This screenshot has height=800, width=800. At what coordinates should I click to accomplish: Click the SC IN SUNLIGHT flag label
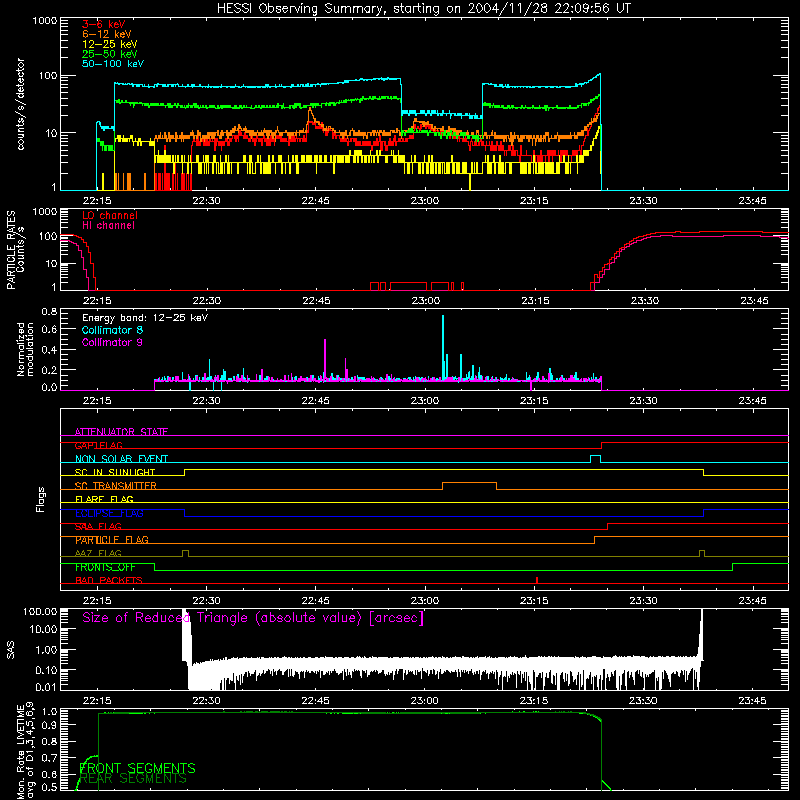pyautogui.click(x=115, y=472)
